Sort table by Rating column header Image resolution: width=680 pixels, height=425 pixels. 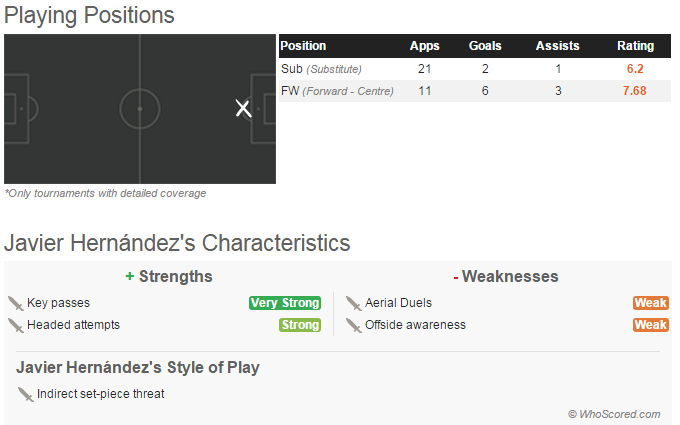(635, 46)
